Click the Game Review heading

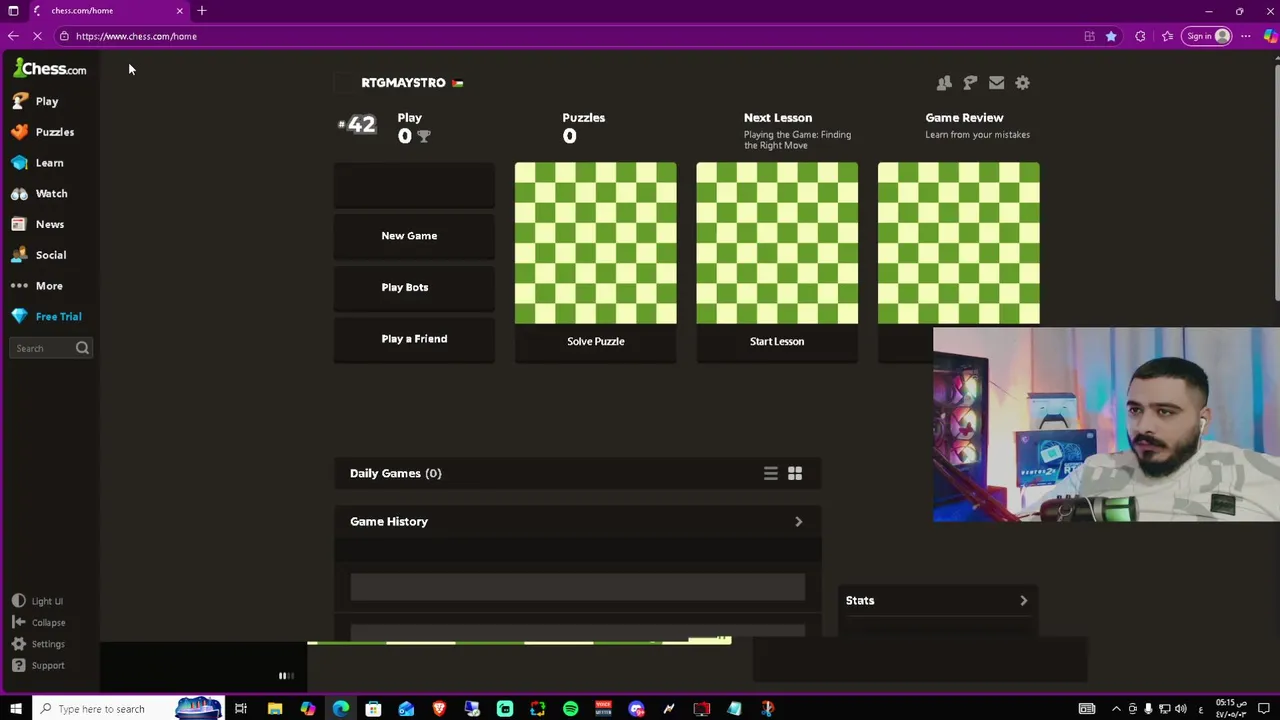[964, 118]
